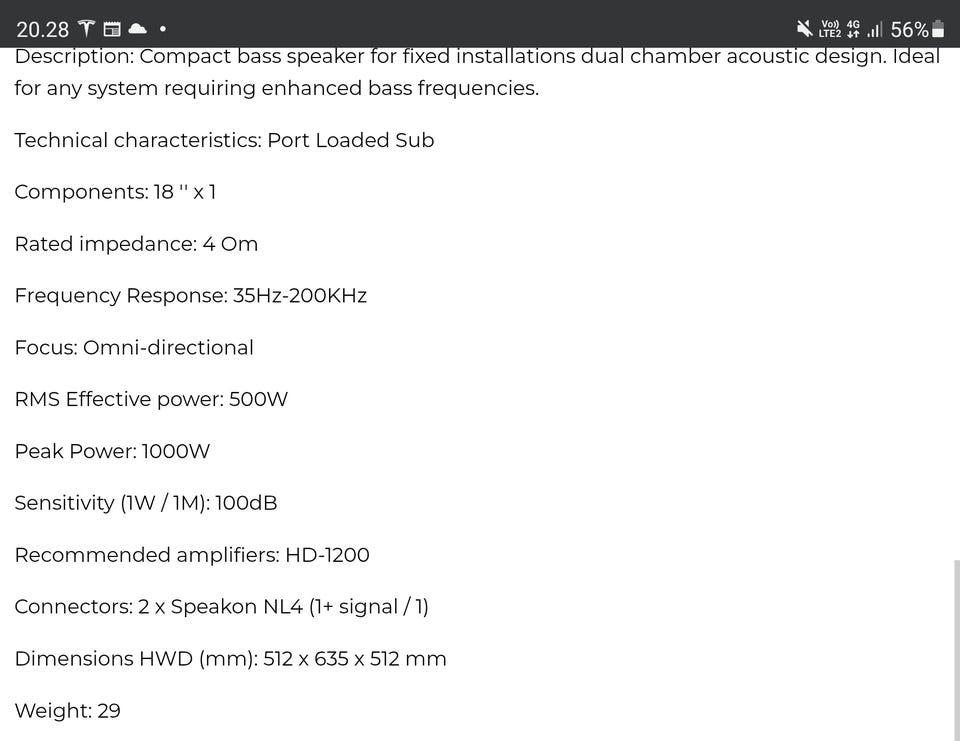This screenshot has height=741, width=960.
Task: Click the Frequency Response 35Hz-200KHz line
Action: [190, 296]
